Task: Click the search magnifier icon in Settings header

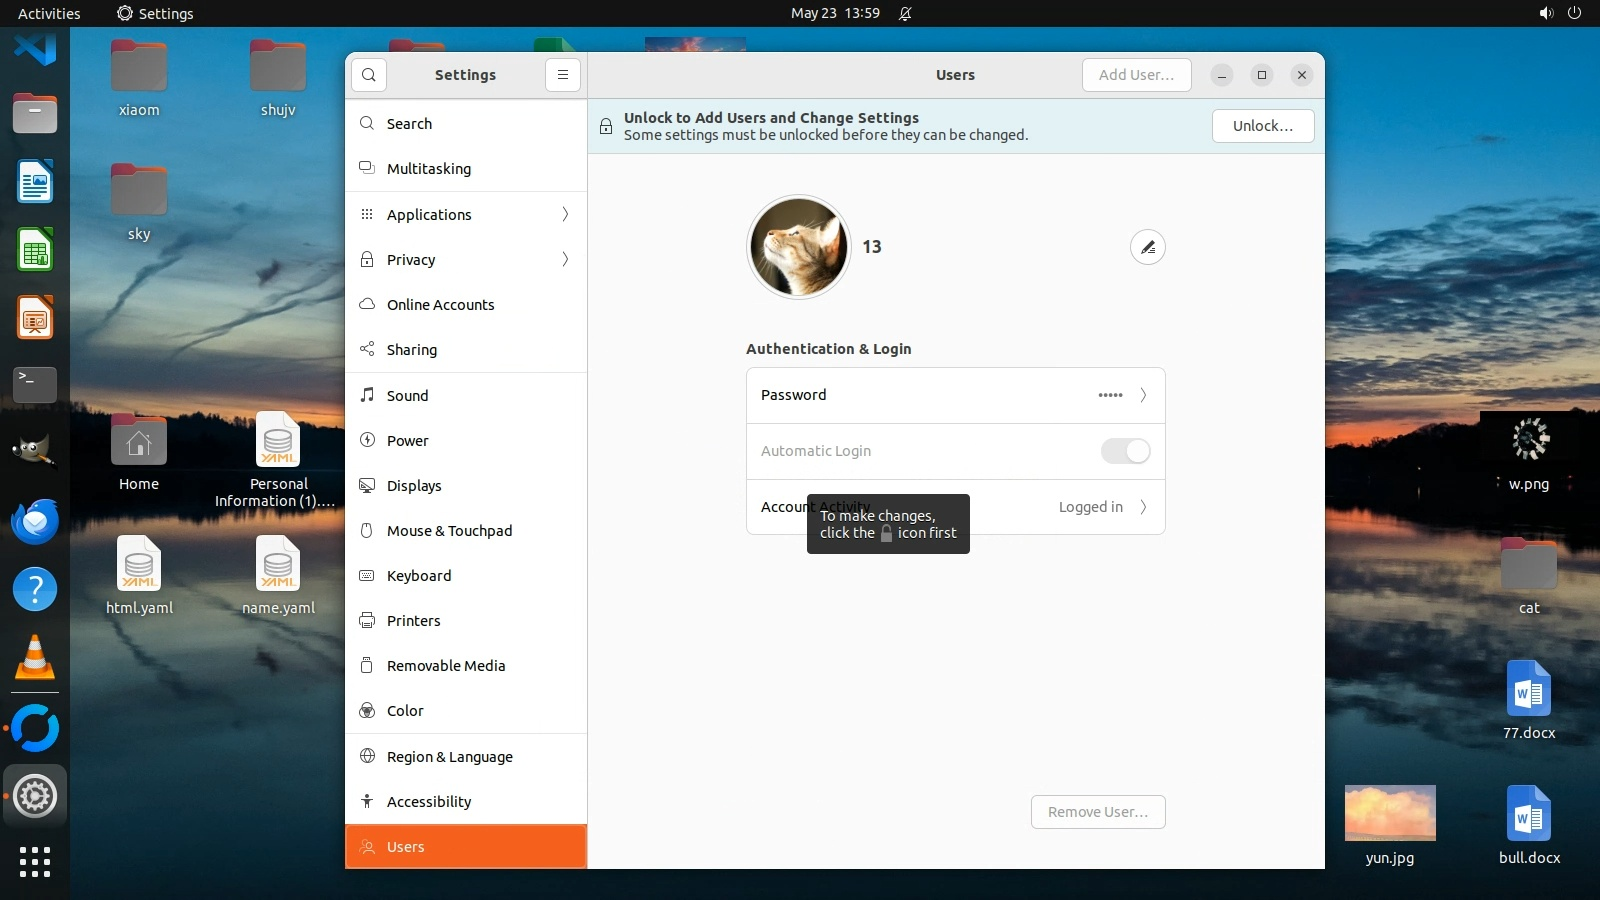Action: click(x=369, y=75)
